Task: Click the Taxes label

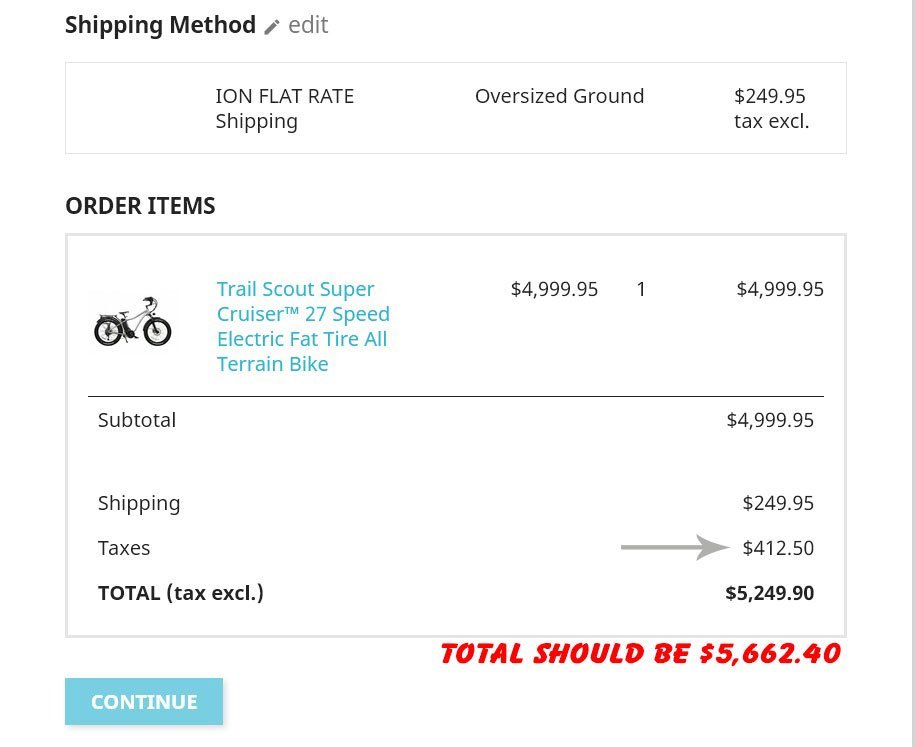Action: tap(124, 548)
